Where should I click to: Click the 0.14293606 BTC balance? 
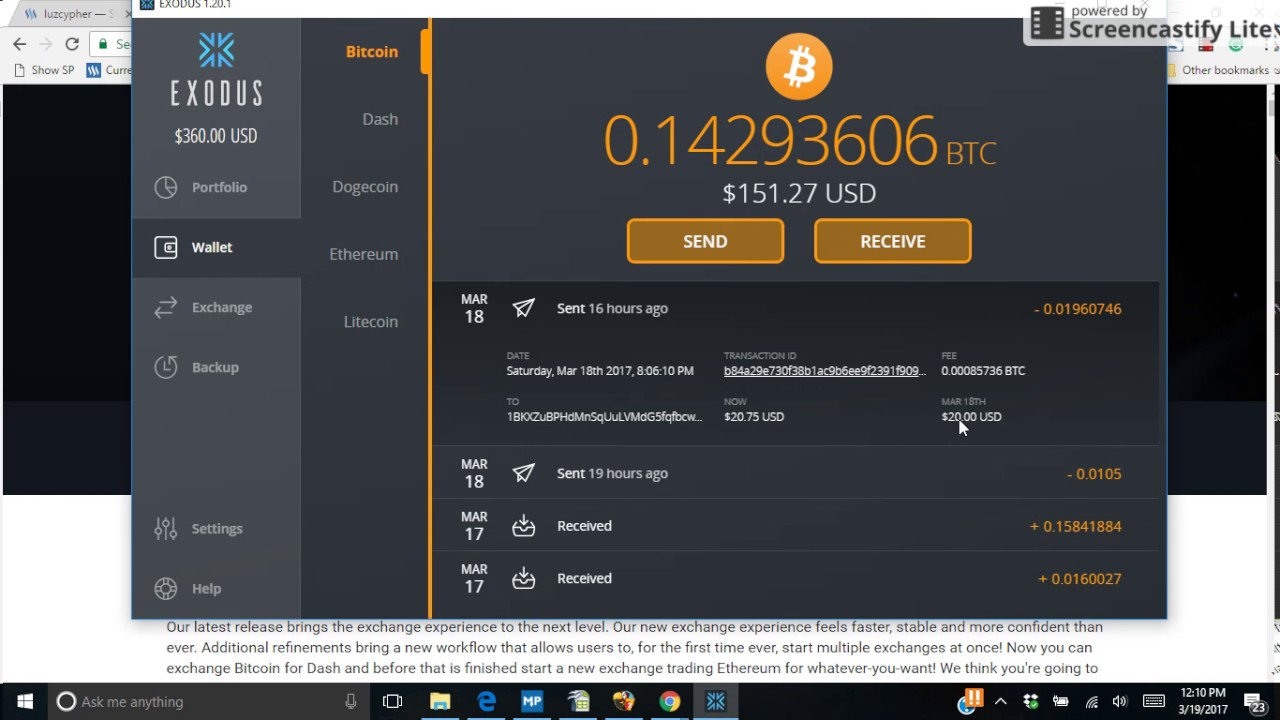[799, 141]
